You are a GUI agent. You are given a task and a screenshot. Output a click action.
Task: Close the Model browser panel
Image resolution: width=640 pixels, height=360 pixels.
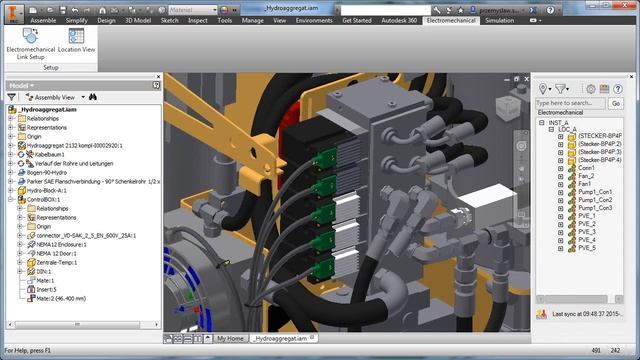(158, 76)
